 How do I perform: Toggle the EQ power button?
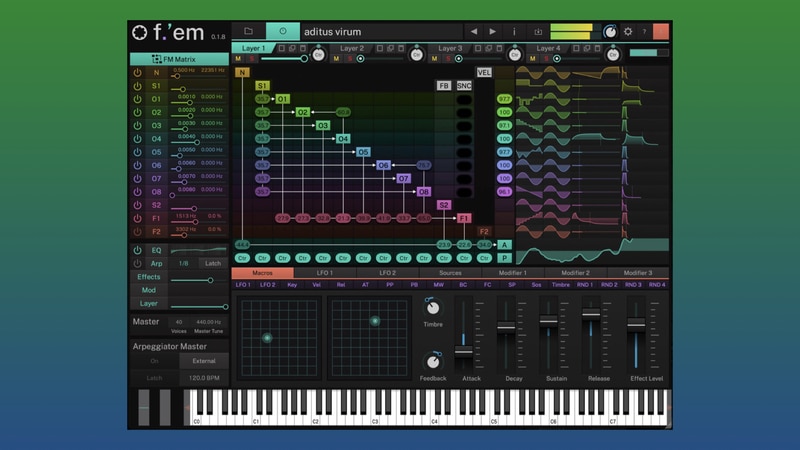point(138,250)
